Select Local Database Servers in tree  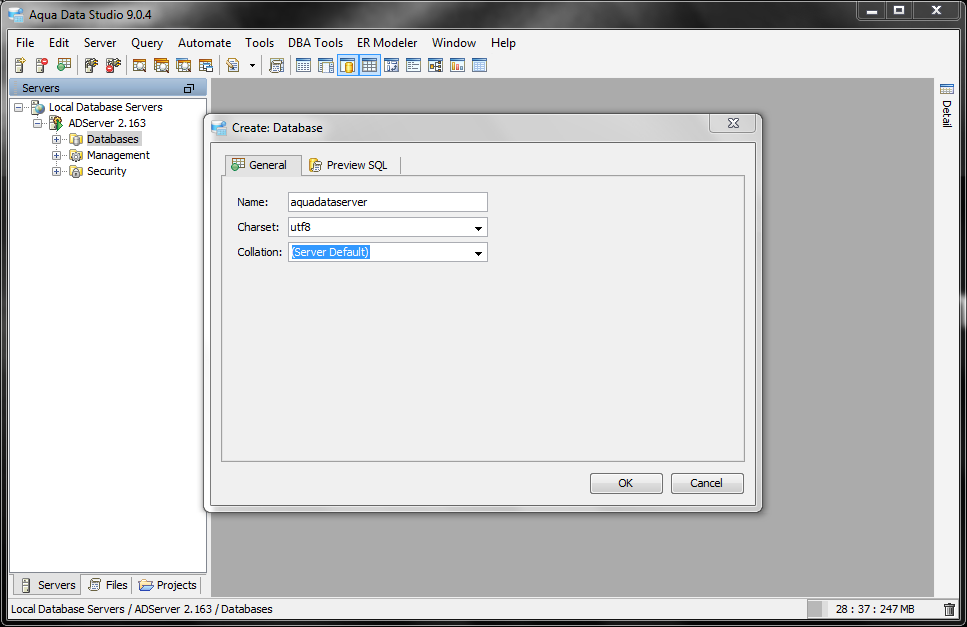click(105, 107)
